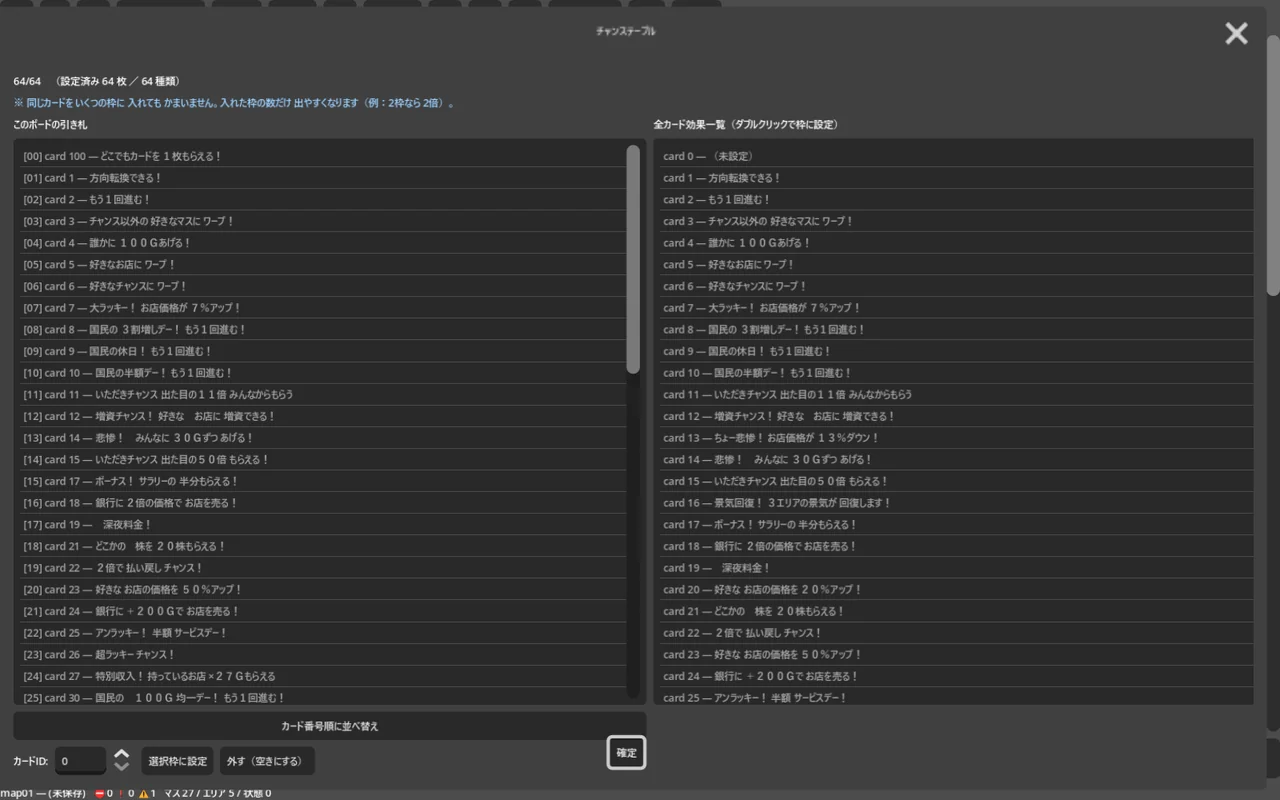Viewport: 1280px width, 800px height.
Task: Close the チャンステーブル dialog
Action: point(1236,33)
